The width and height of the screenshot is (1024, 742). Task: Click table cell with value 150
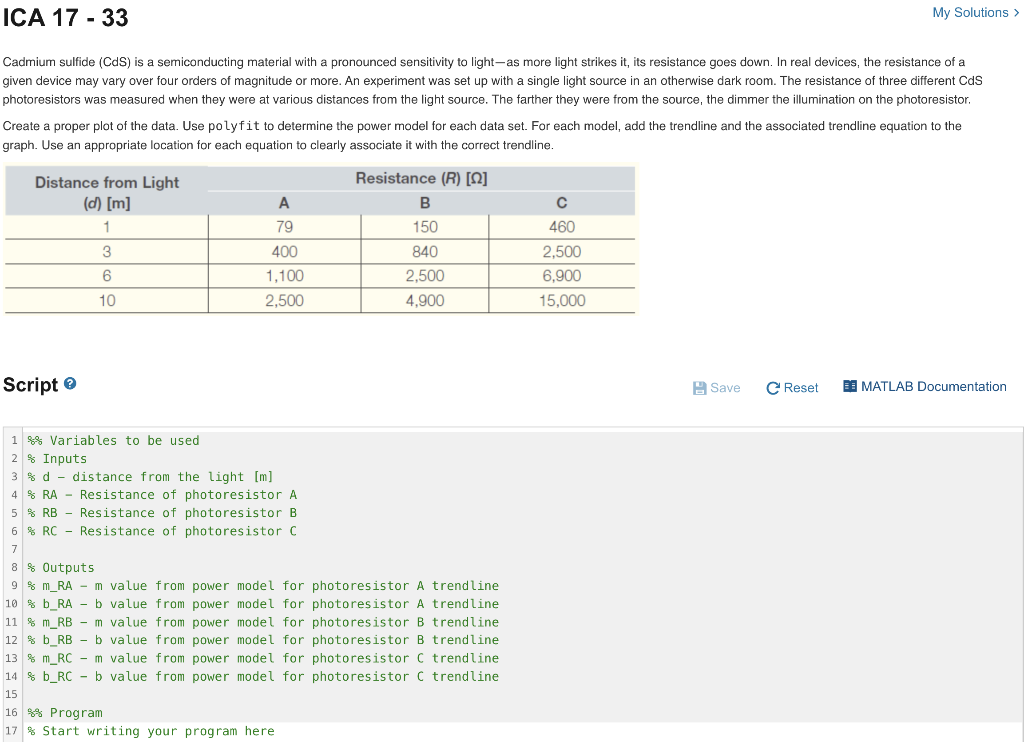(x=424, y=227)
